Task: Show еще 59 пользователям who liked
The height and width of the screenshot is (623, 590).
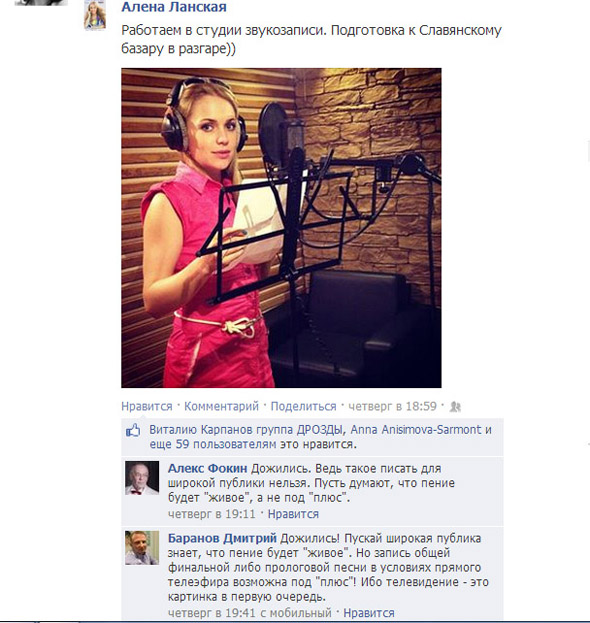Action: click(x=213, y=444)
